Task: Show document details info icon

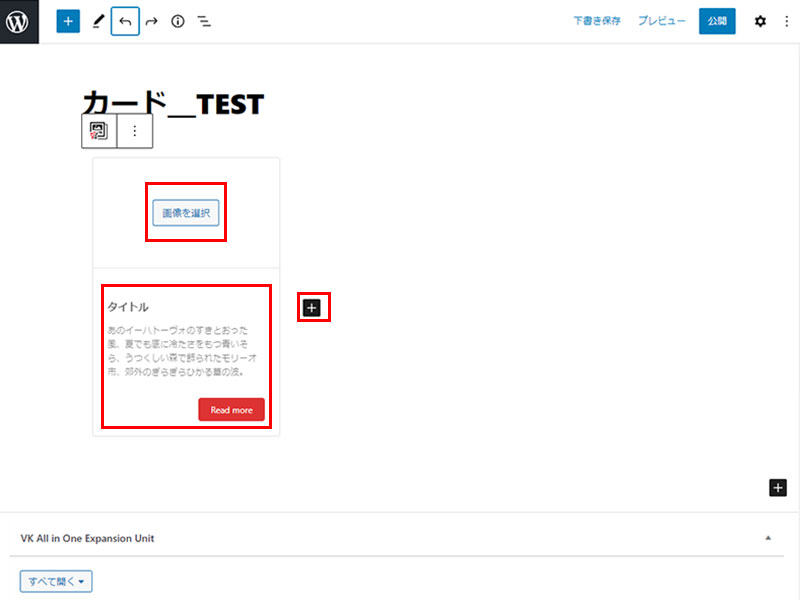Action: coord(178,21)
